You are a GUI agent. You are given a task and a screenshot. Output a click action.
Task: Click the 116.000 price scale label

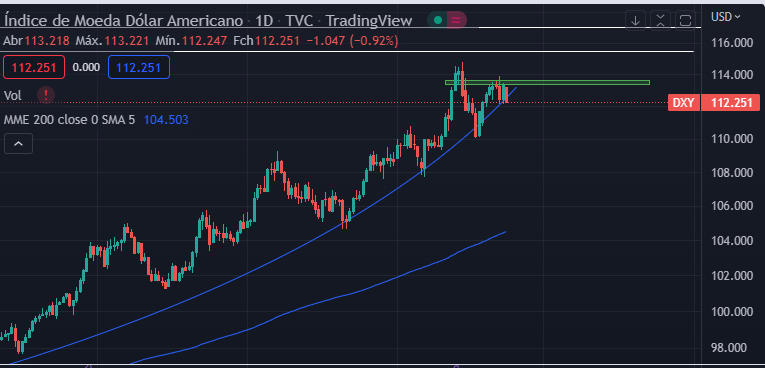pyautogui.click(x=732, y=43)
